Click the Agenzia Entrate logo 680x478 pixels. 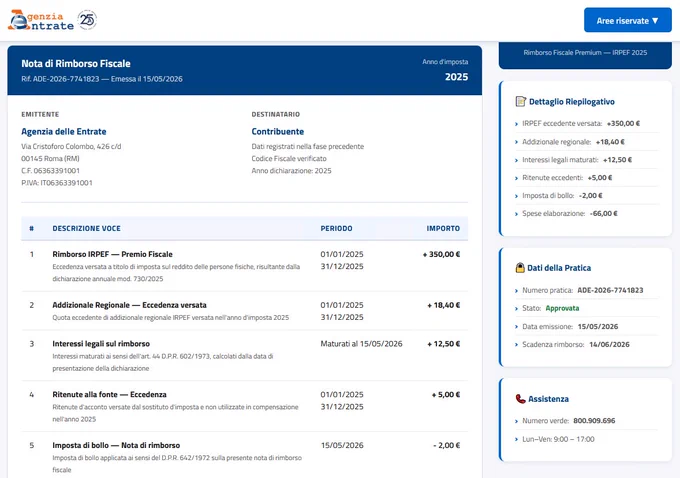41,20
